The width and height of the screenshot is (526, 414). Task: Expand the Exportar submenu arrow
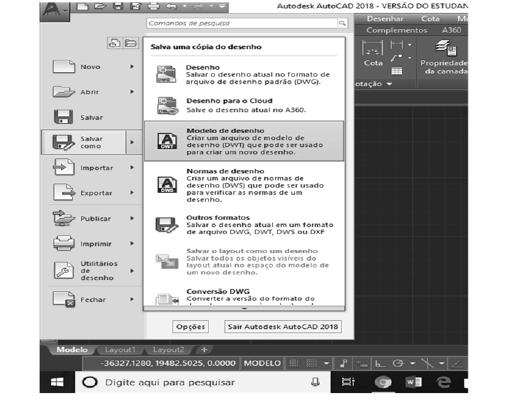coord(132,193)
